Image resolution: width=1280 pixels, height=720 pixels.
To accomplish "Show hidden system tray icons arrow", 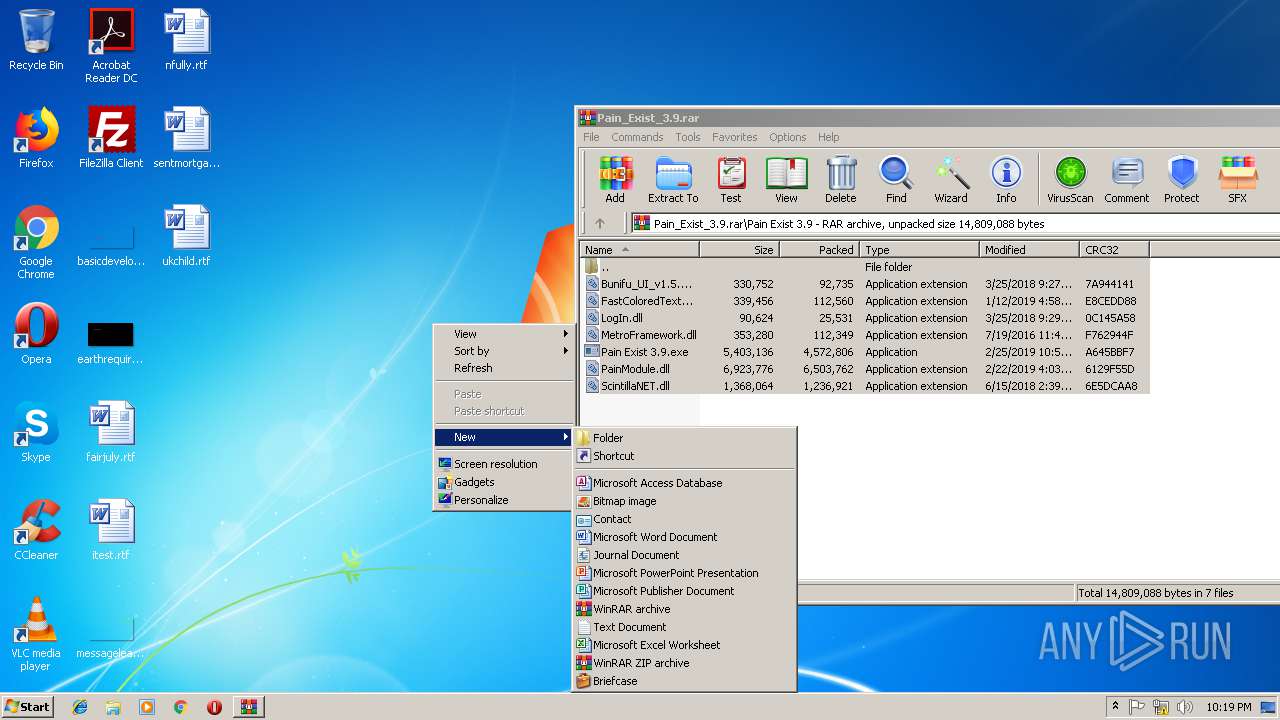I will [1115, 707].
